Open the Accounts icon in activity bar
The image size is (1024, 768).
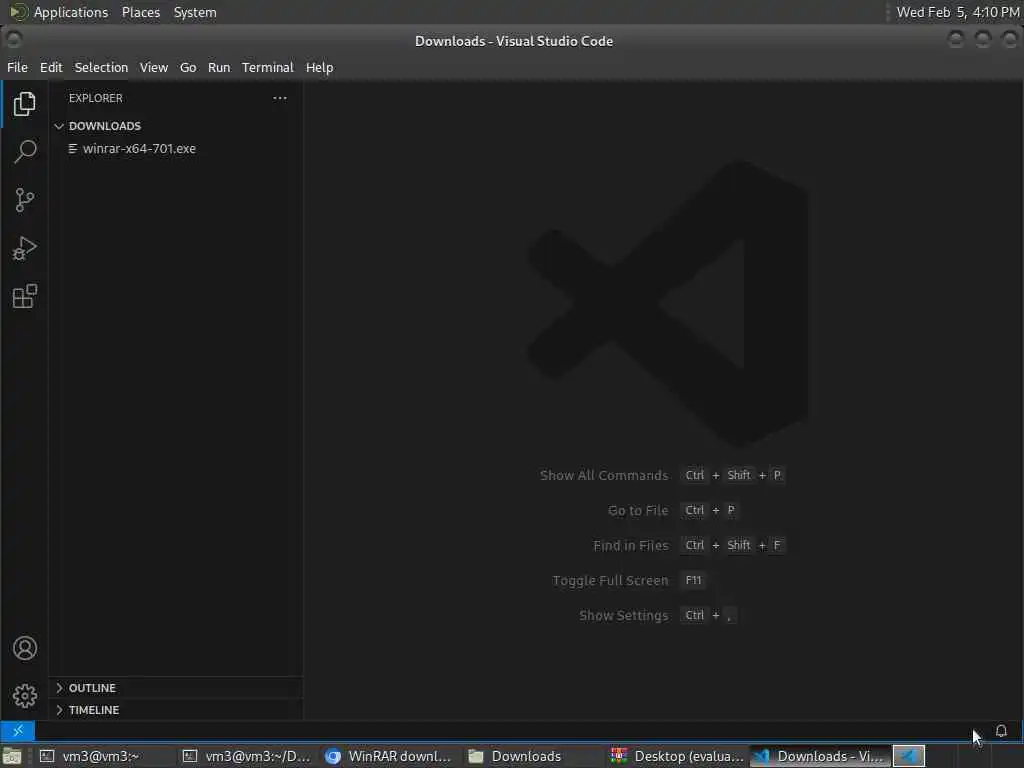point(24,648)
